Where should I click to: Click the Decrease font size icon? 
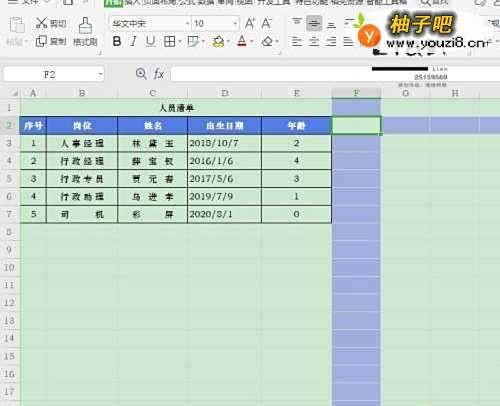(266, 23)
